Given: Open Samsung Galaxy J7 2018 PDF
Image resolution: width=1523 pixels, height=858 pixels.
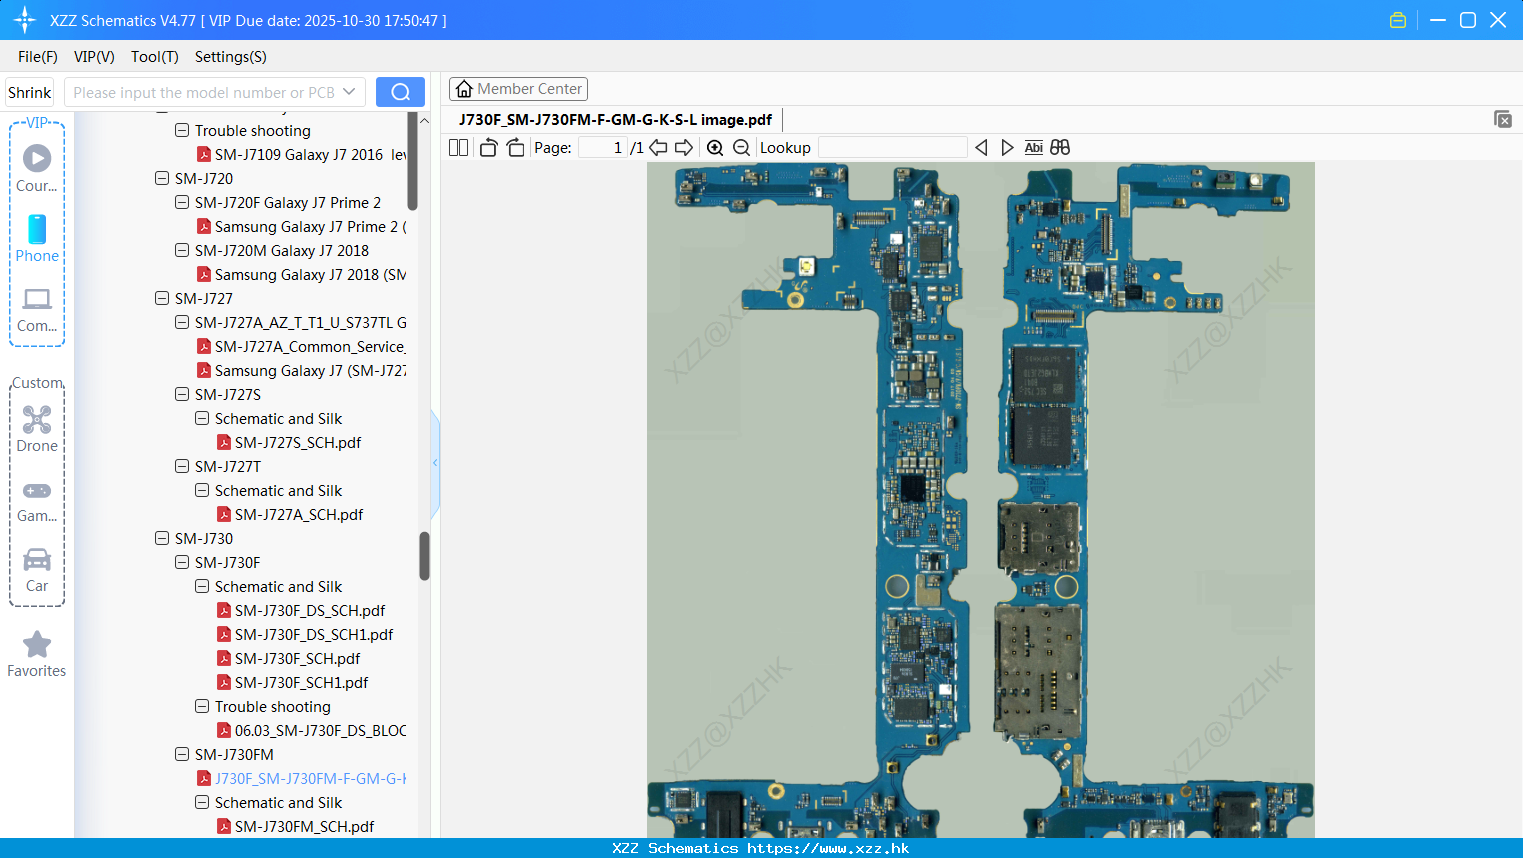Looking at the screenshot, I should point(310,274).
